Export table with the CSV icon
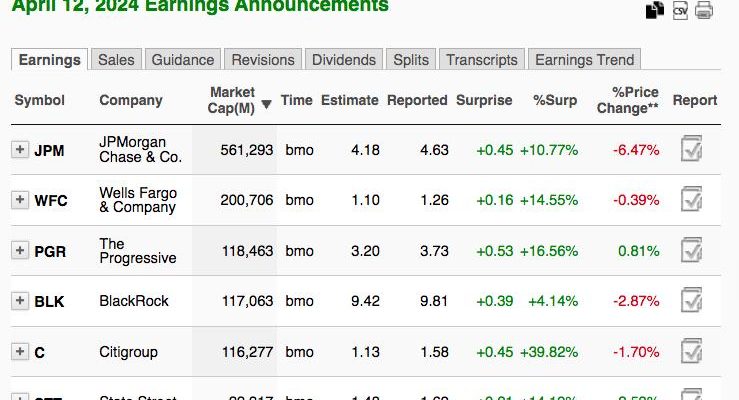 pyautogui.click(x=680, y=10)
